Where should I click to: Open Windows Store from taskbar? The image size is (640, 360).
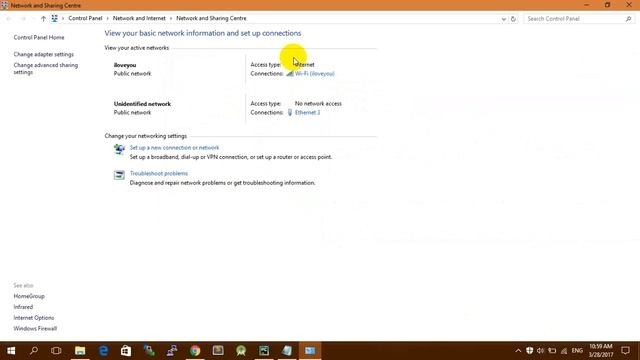pos(126,351)
